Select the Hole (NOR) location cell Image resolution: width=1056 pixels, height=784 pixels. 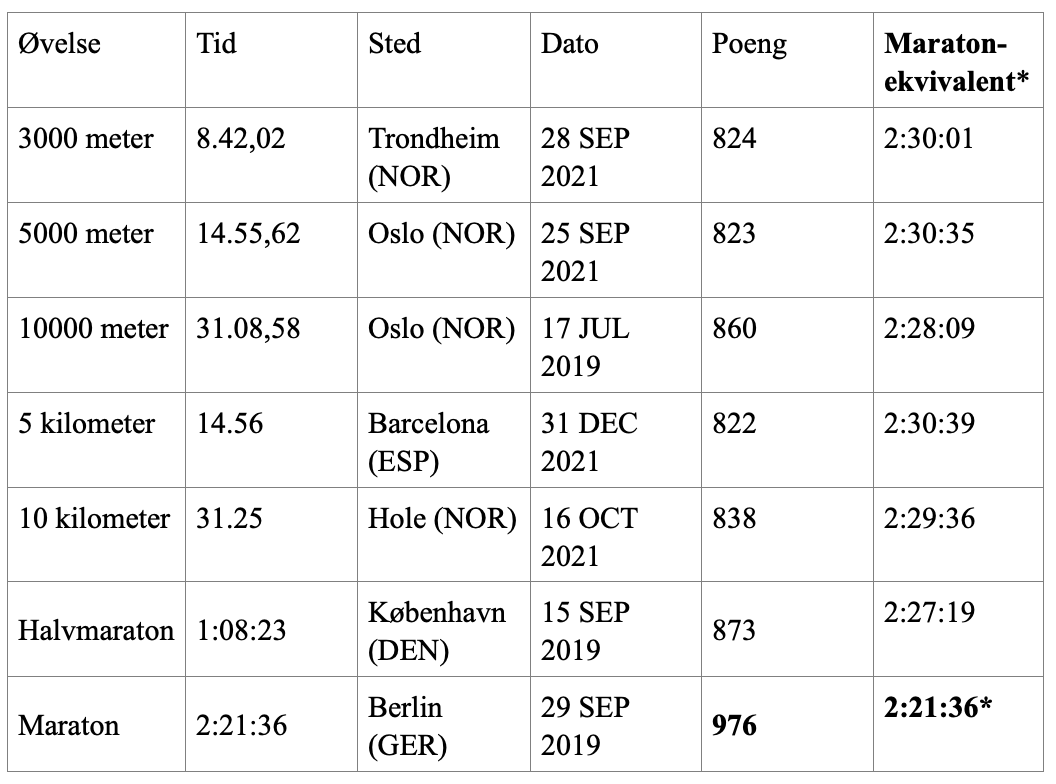click(441, 519)
